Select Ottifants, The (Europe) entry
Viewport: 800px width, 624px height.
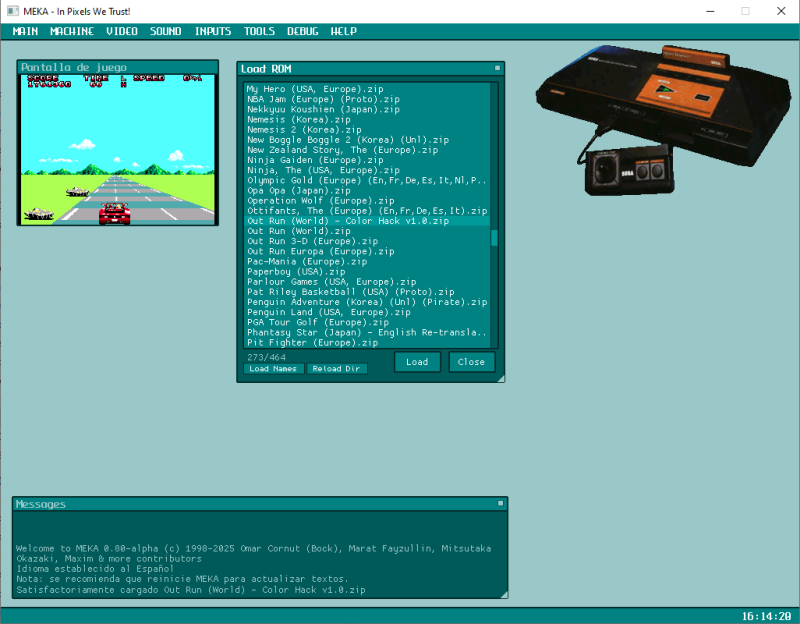click(x=367, y=211)
